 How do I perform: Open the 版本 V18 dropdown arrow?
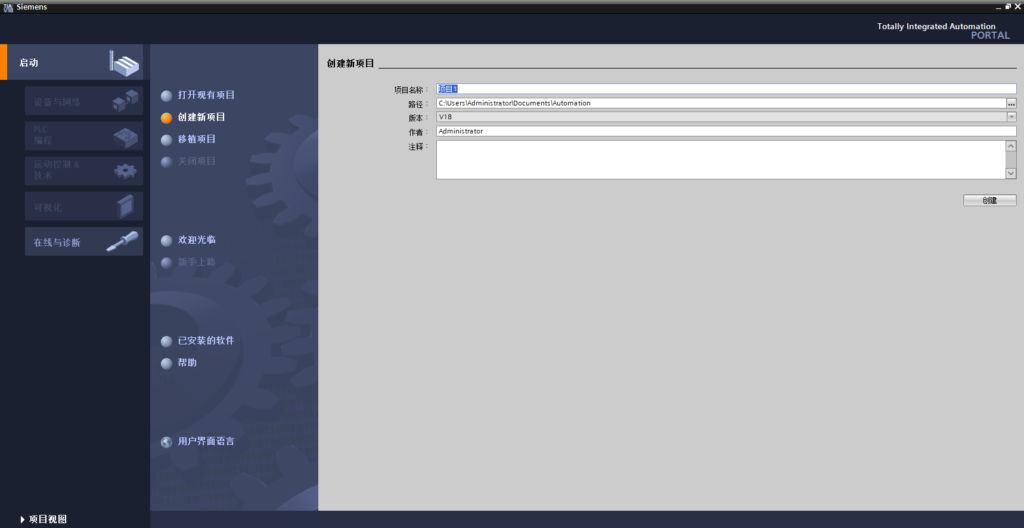[1012, 117]
